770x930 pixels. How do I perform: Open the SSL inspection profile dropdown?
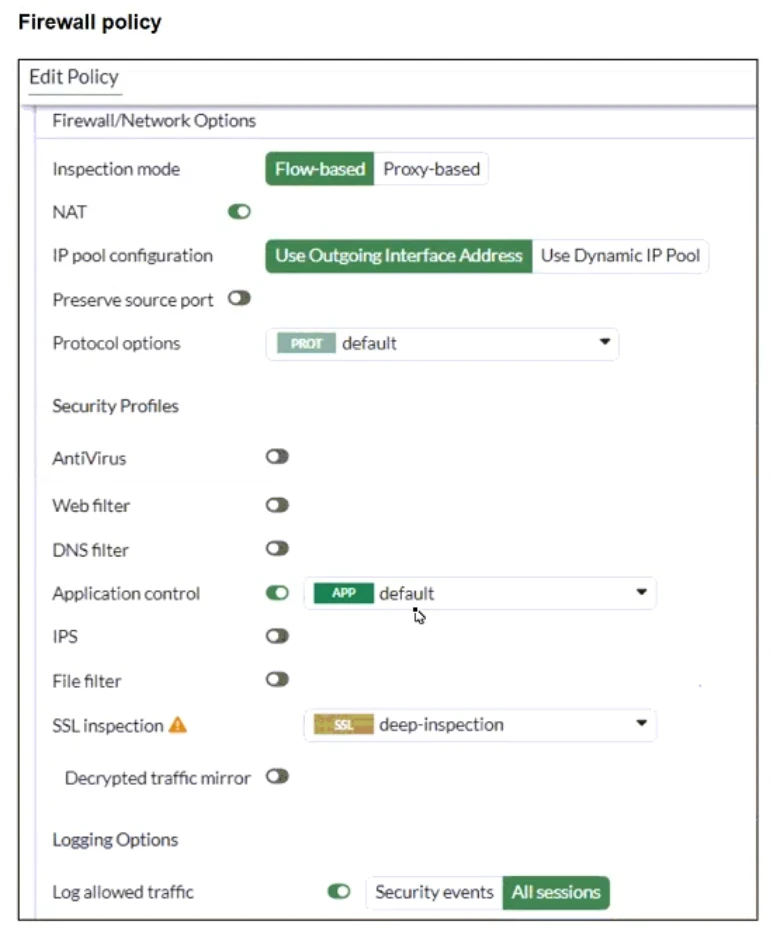pyautogui.click(x=641, y=725)
